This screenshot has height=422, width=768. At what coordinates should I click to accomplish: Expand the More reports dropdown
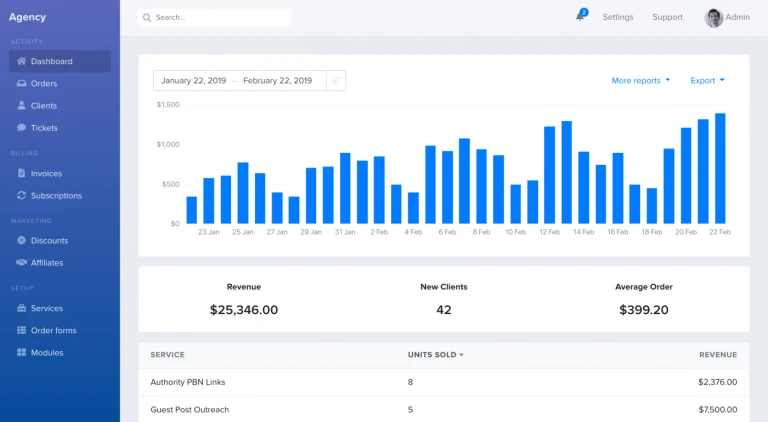click(641, 80)
